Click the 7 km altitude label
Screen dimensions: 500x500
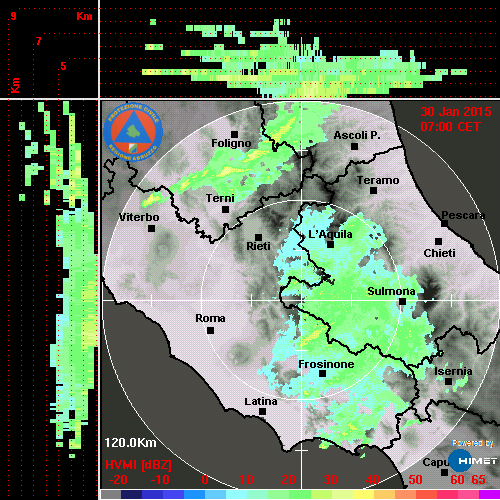(39, 41)
